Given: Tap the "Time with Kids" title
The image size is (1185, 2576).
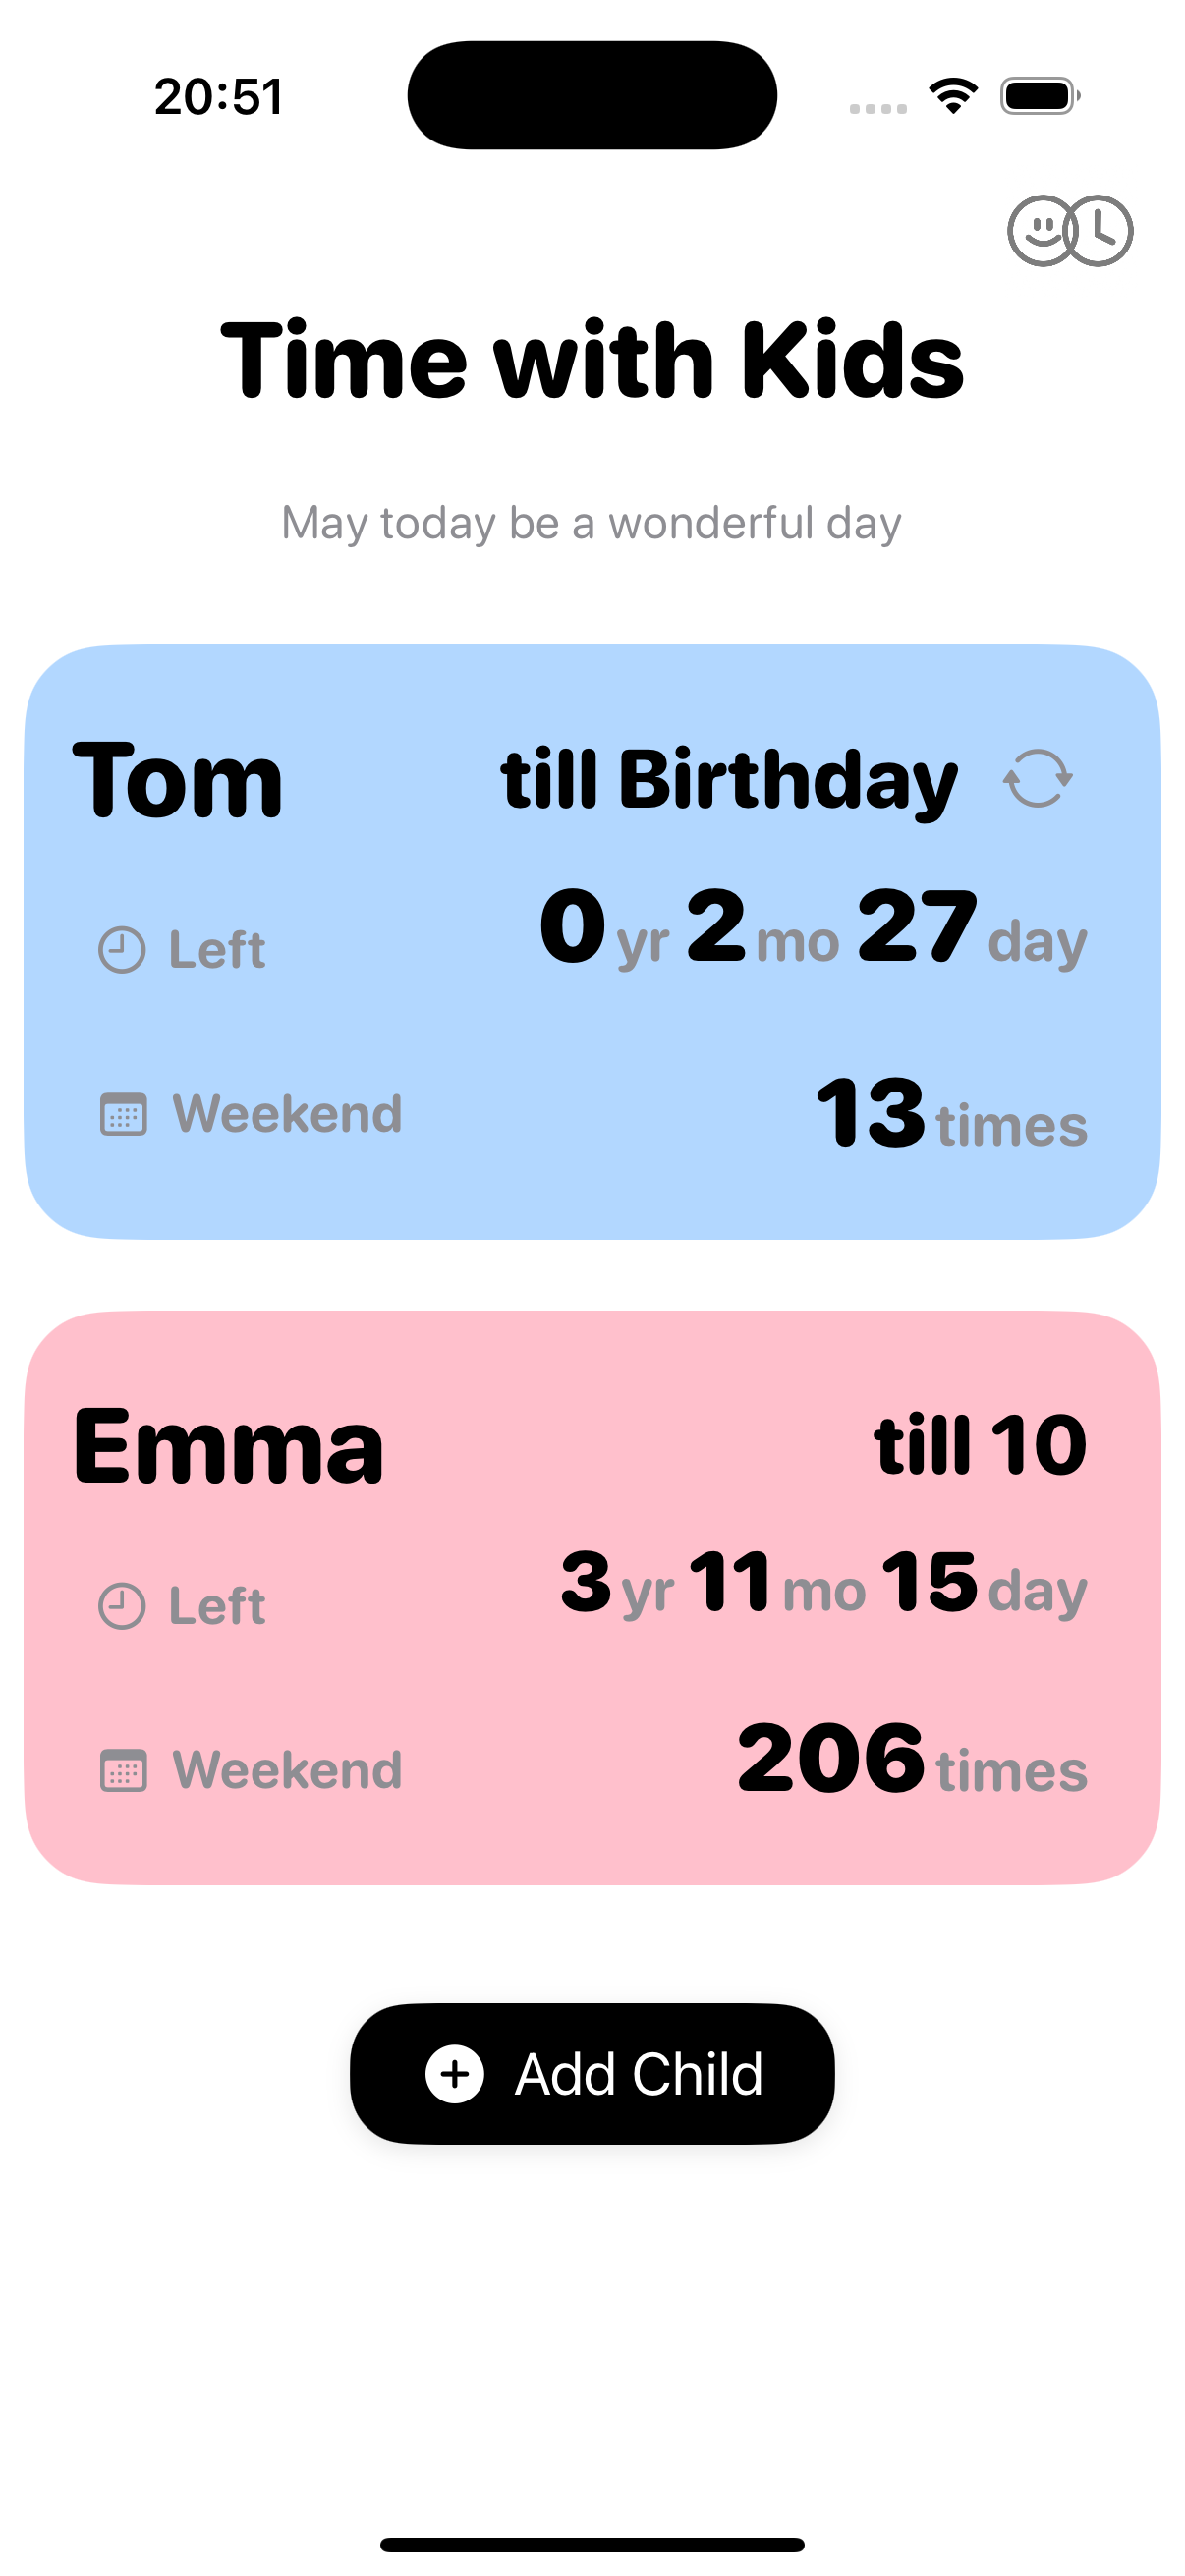Looking at the screenshot, I should coord(592,361).
